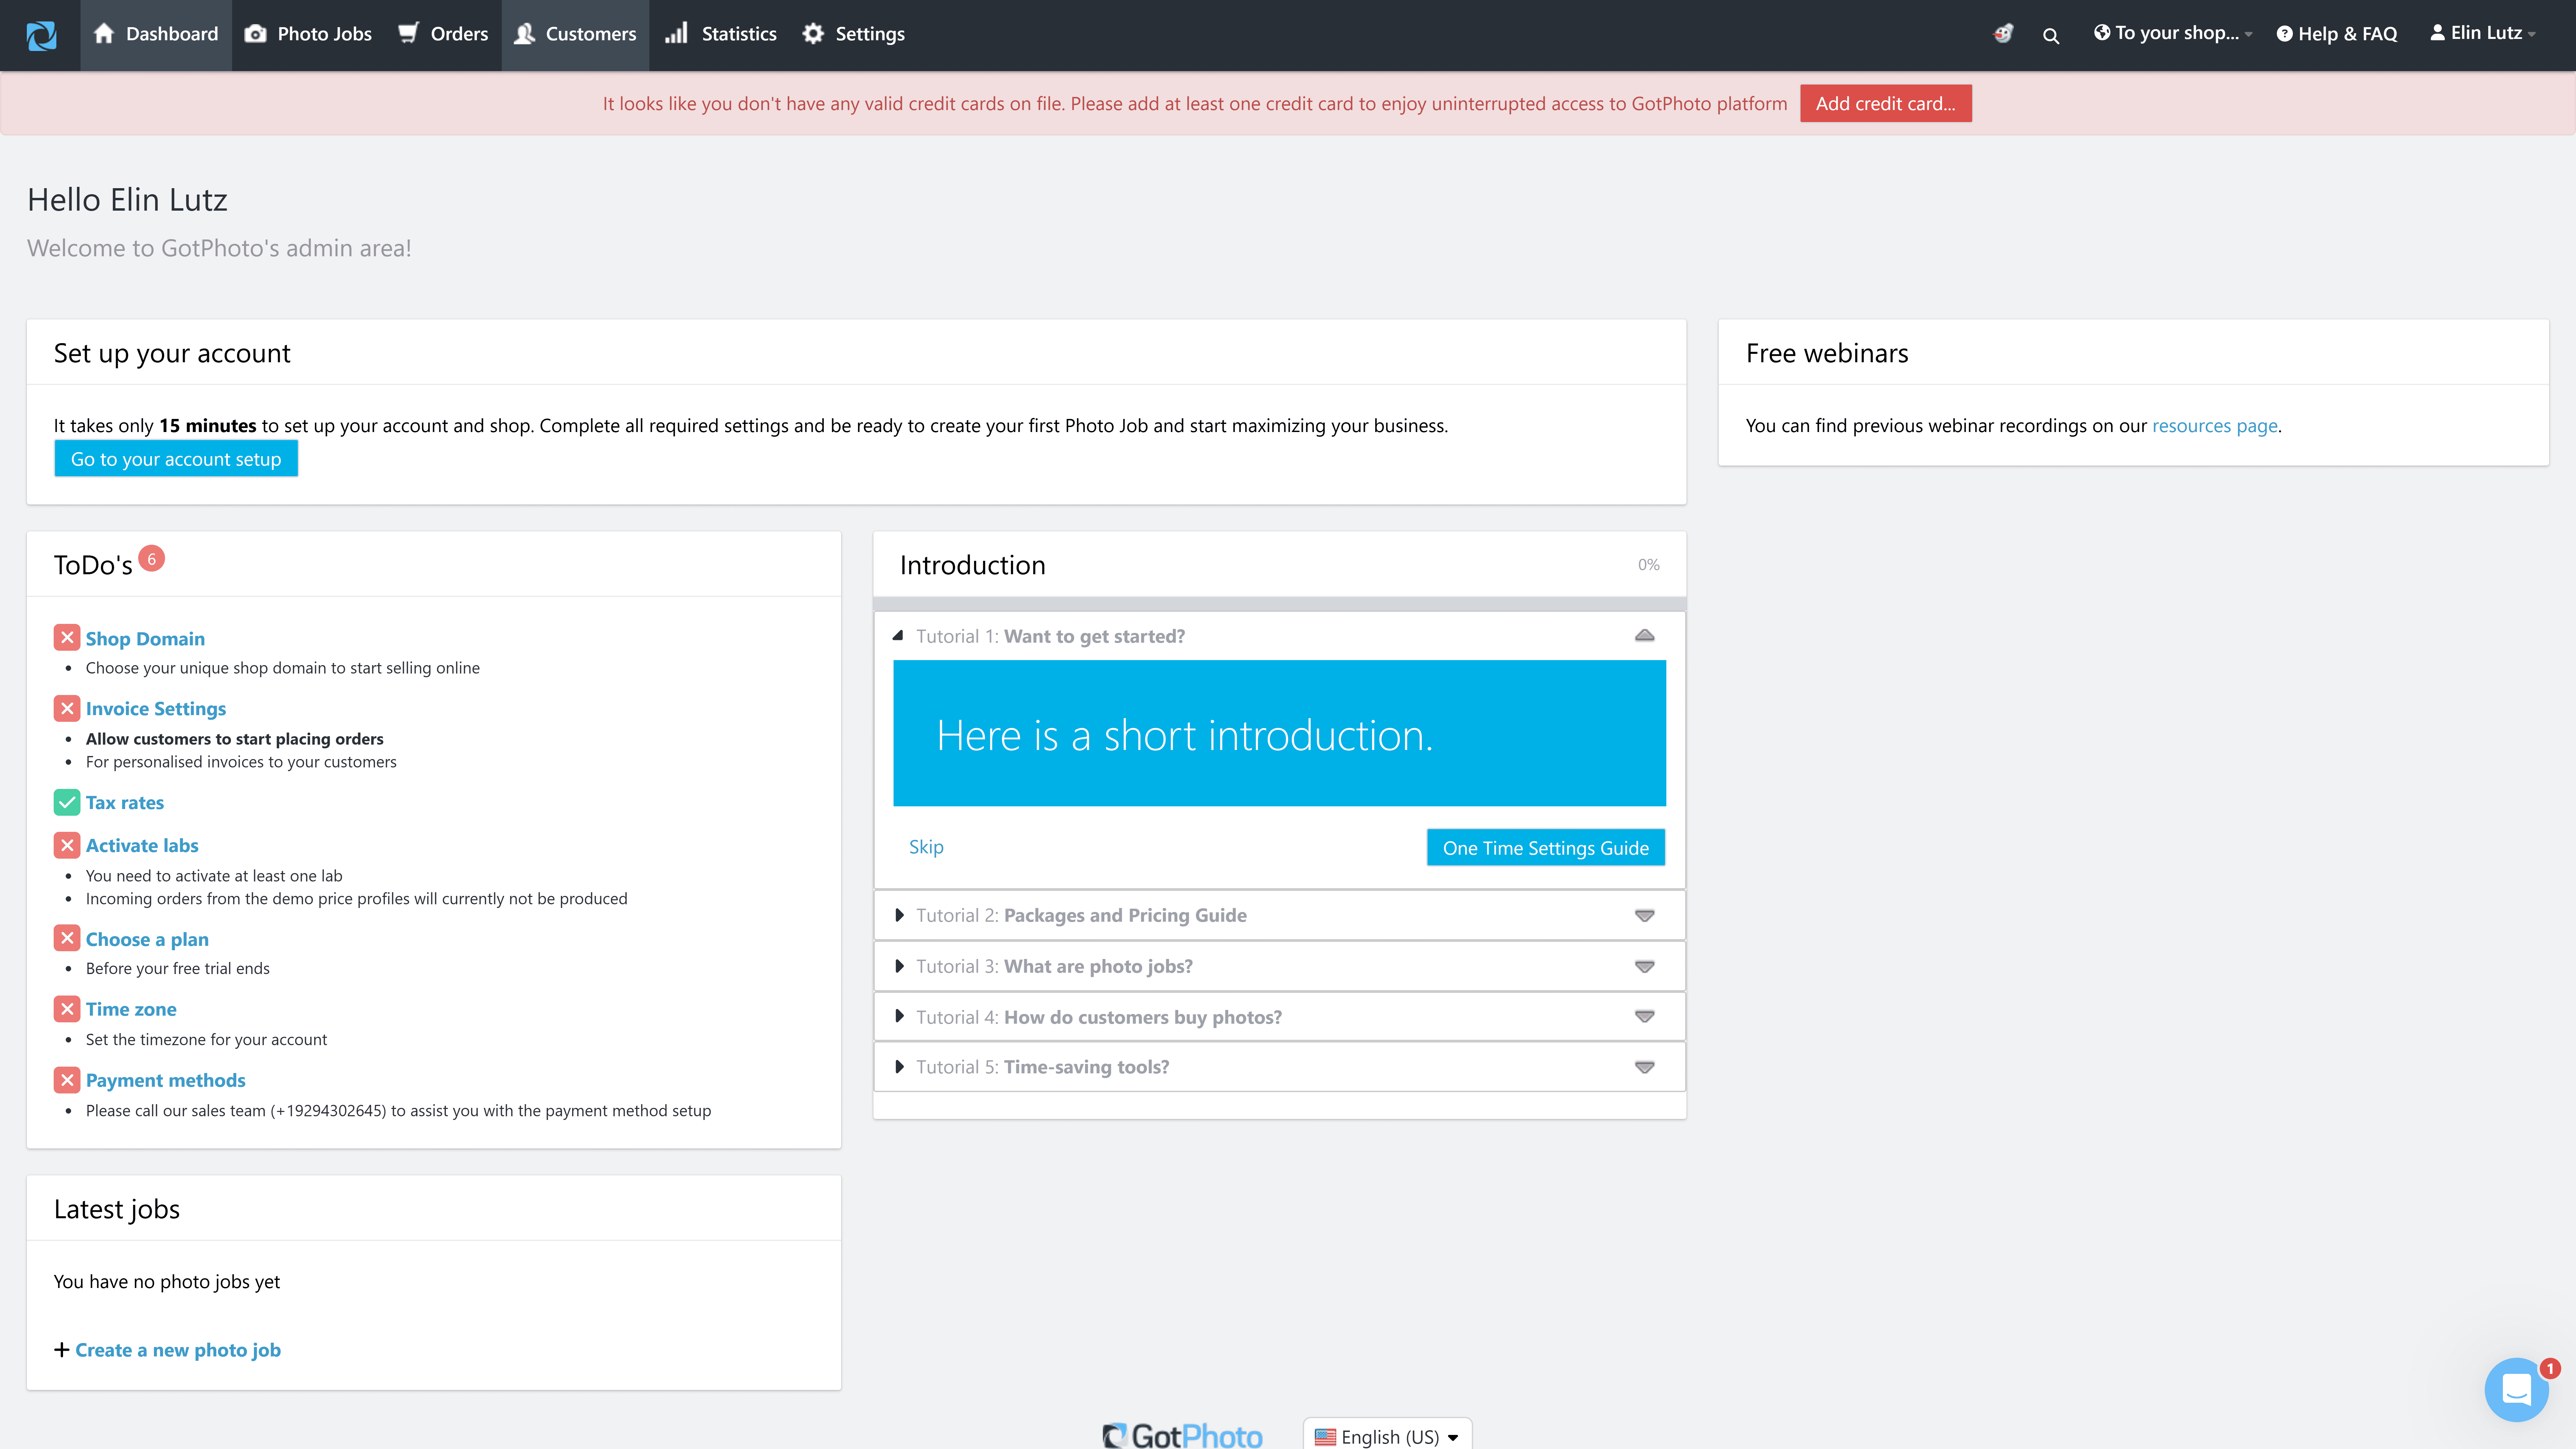Click red X icon beside Activate labs
Viewport: 2576px width, 1449px height.
(67, 845)
